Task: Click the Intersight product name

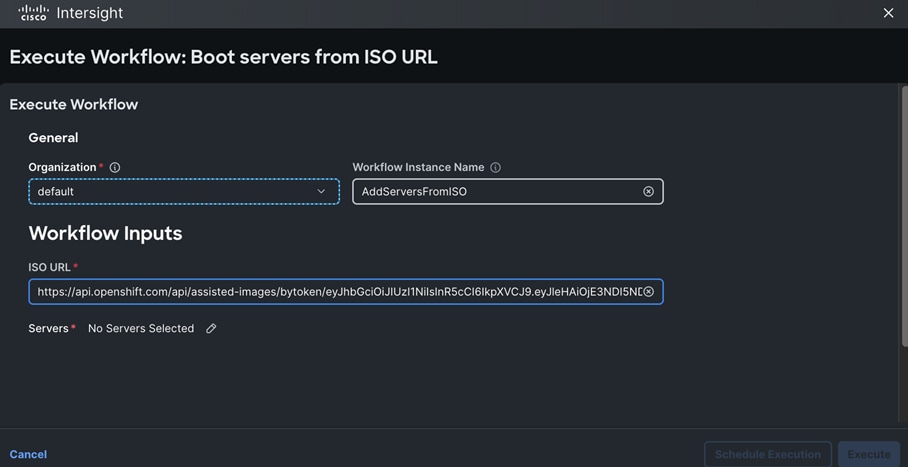Action: click(x=90, y=13)
